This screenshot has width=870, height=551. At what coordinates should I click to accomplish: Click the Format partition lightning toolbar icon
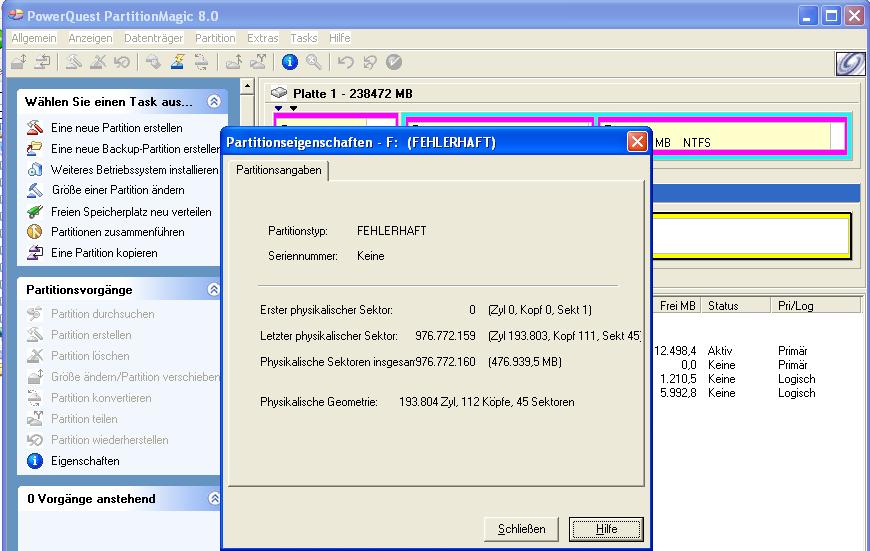178,62
